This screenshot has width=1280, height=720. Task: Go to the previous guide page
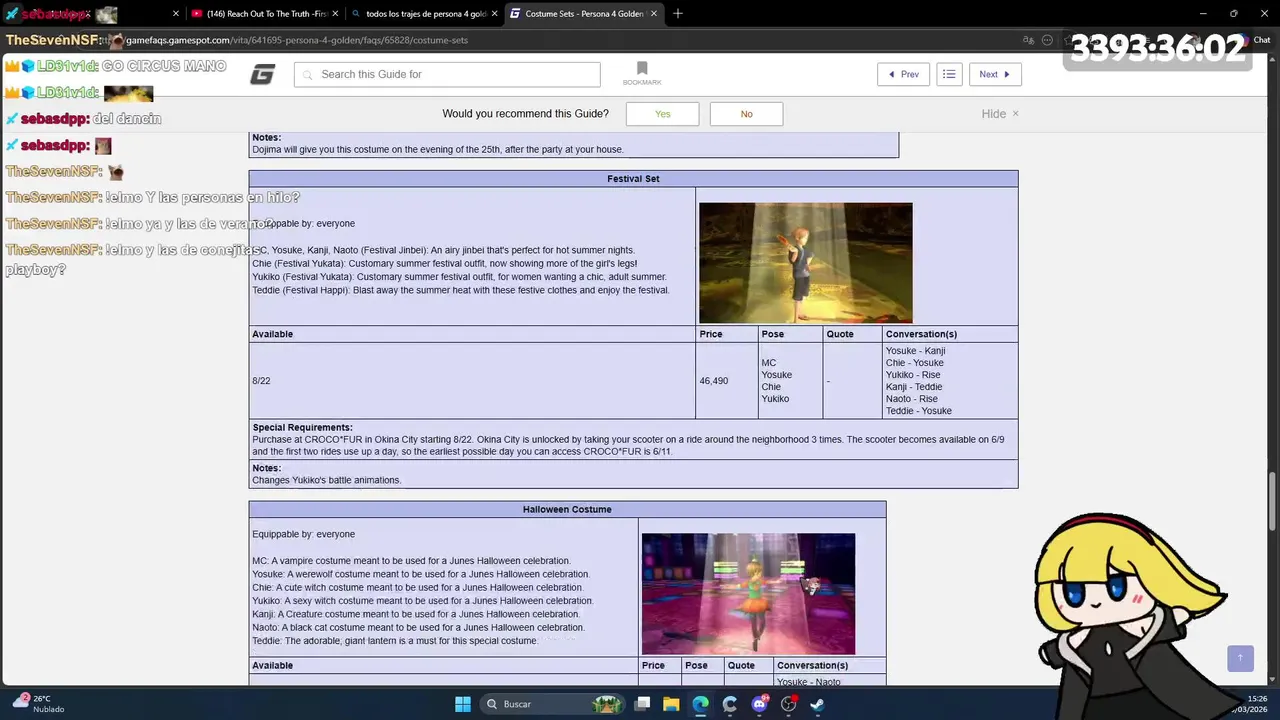(x=903, y=74)
